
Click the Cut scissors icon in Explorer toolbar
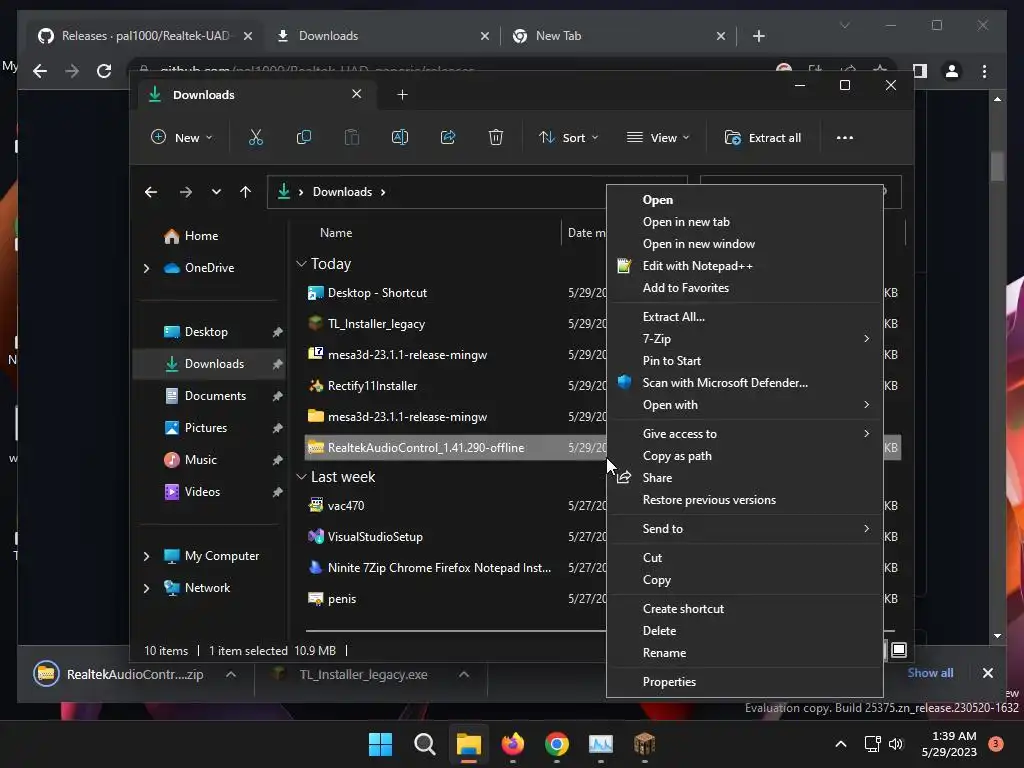point(255,138)
